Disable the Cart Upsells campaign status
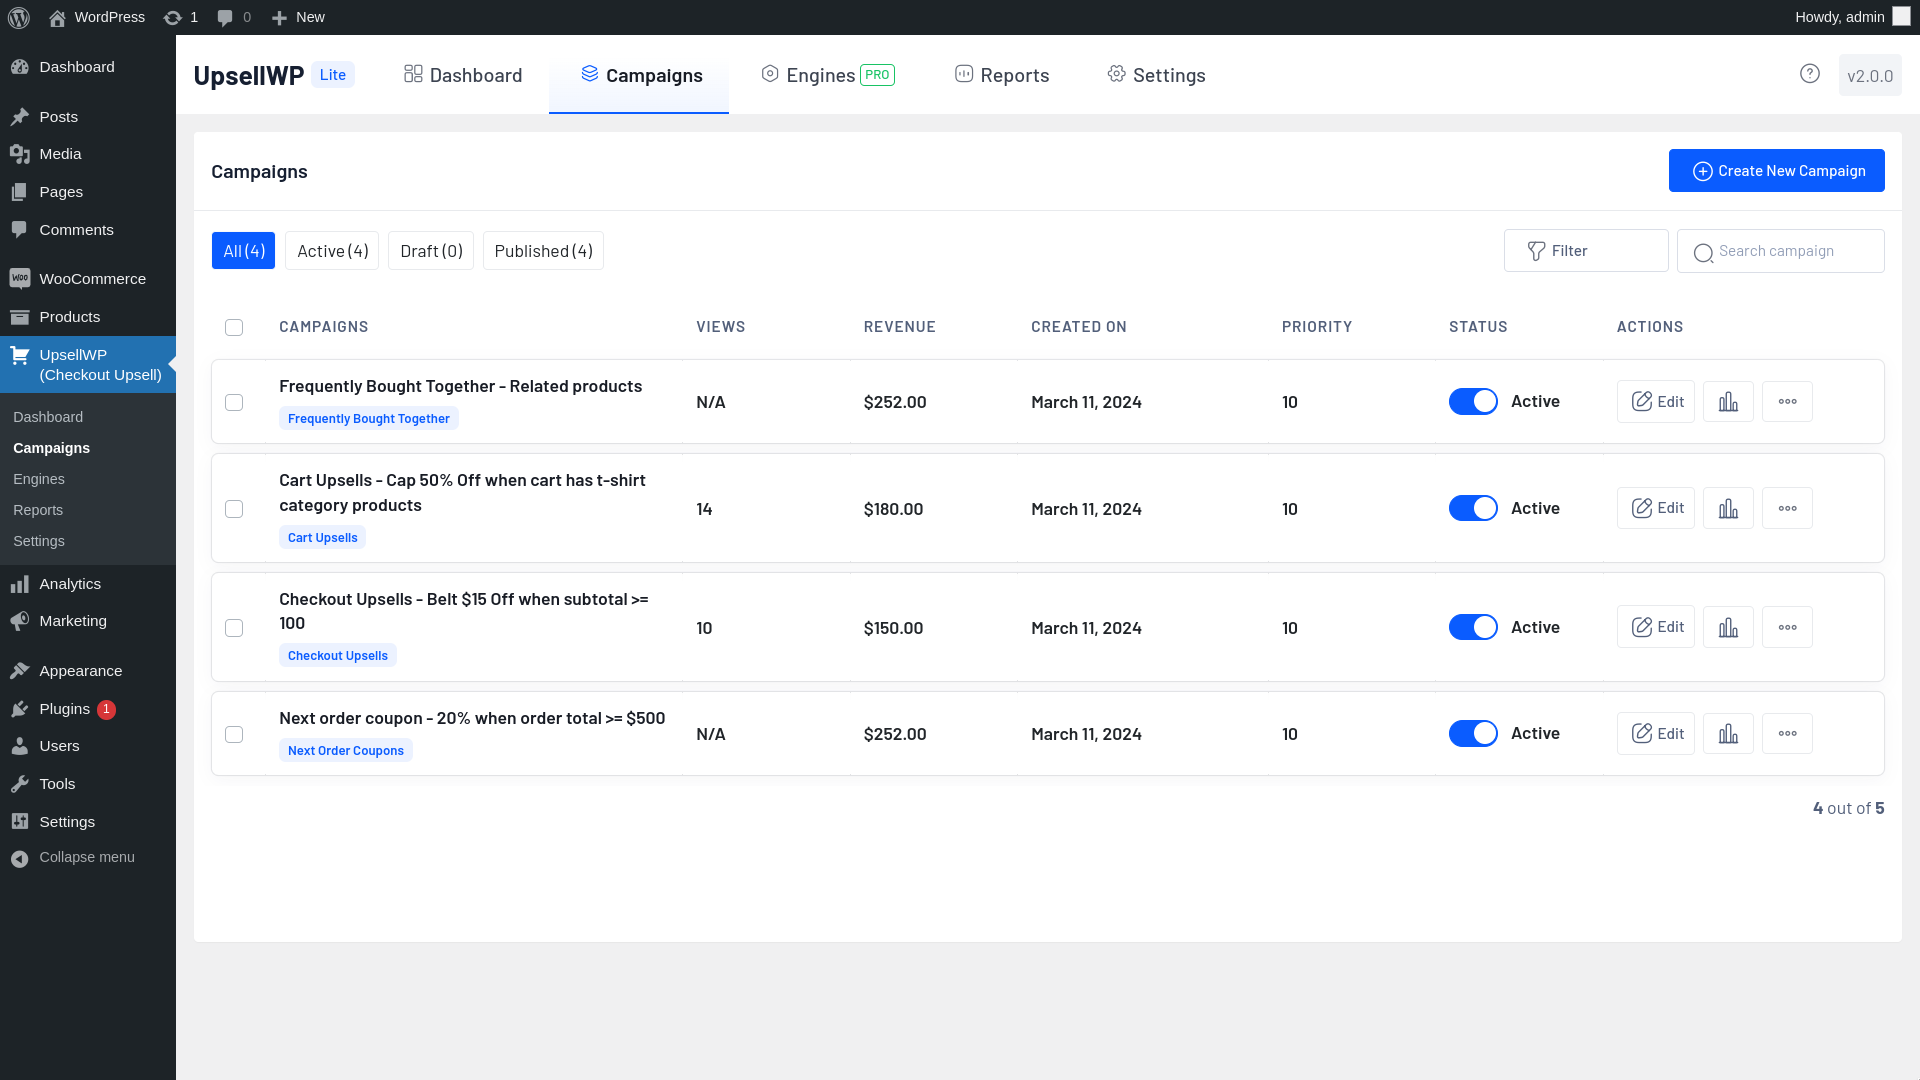Image resolution: width=1920 pixels, height=1080 pixels. [x=1473, y=508]
